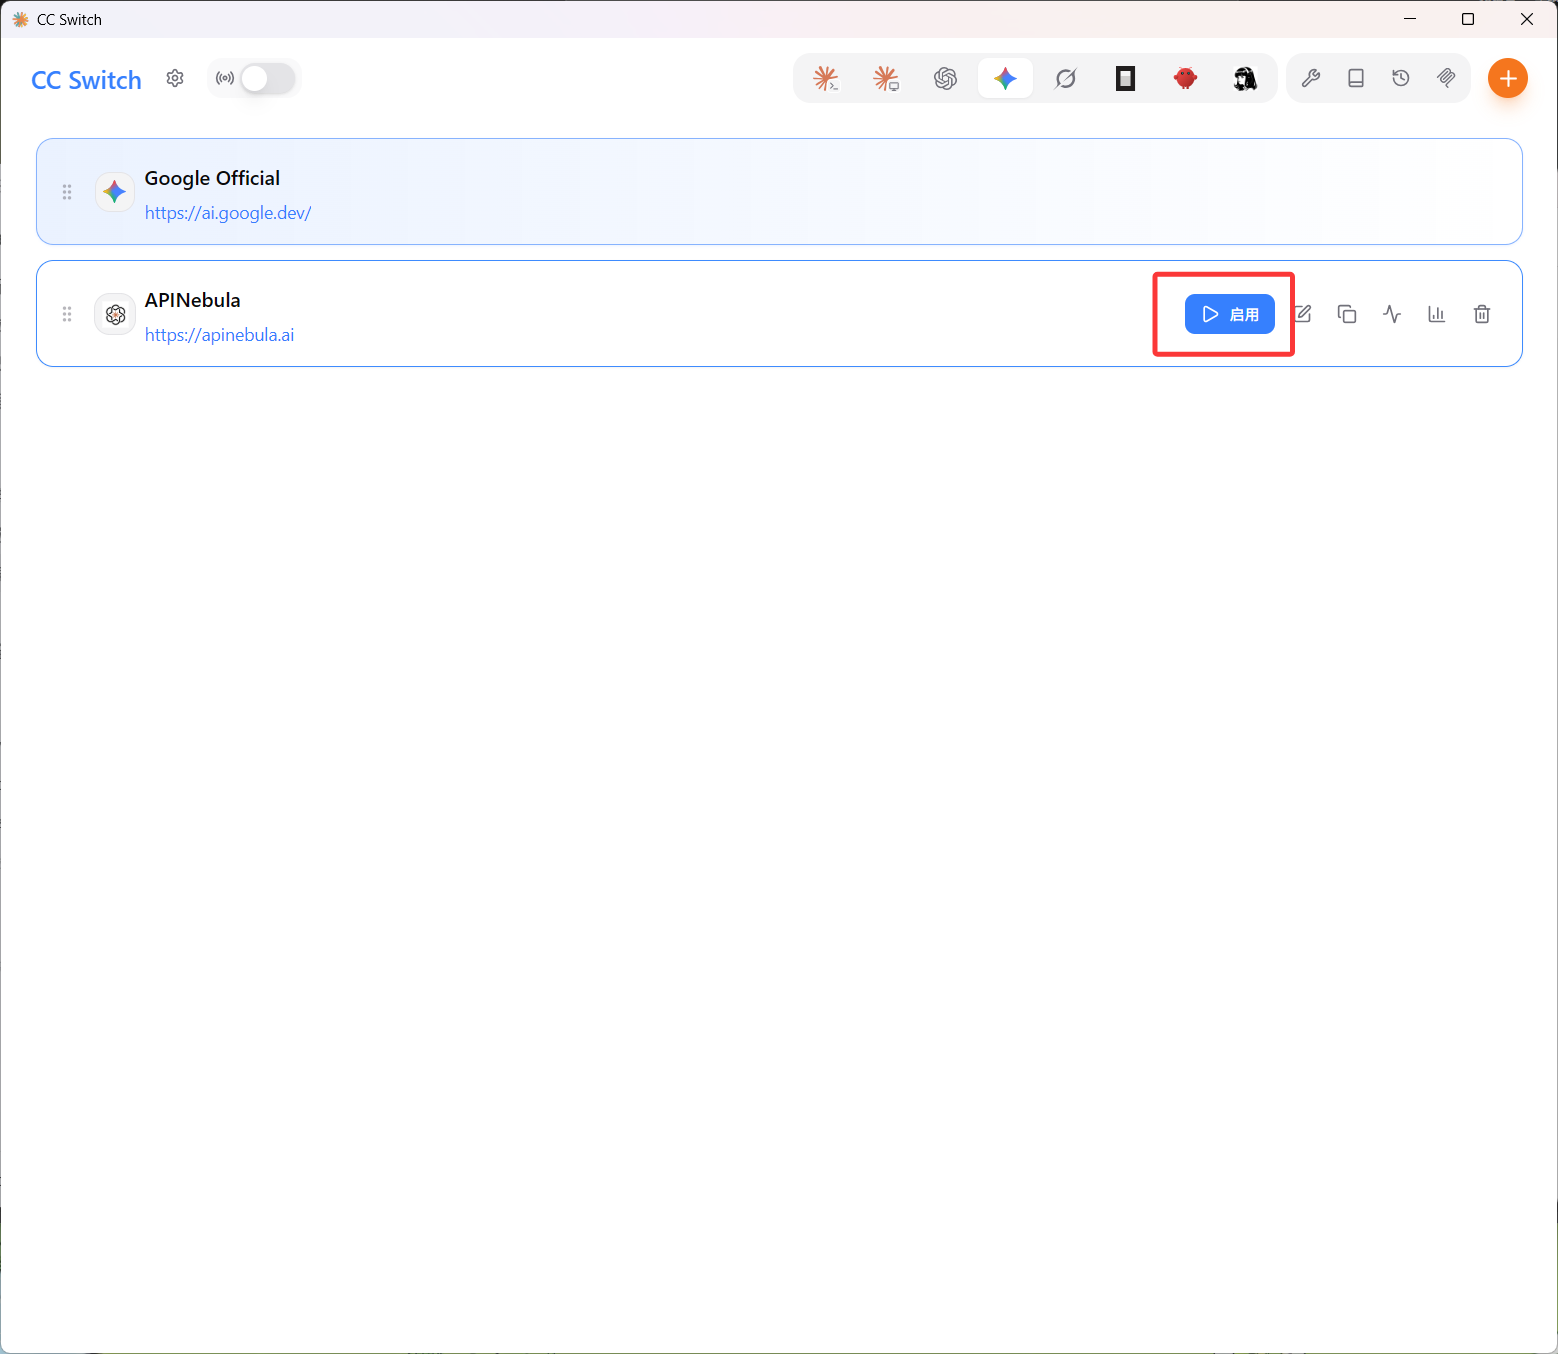The image size is (1558, 1354).
Task: Select the Gemini star app icon
Action: click(1006, 78)
